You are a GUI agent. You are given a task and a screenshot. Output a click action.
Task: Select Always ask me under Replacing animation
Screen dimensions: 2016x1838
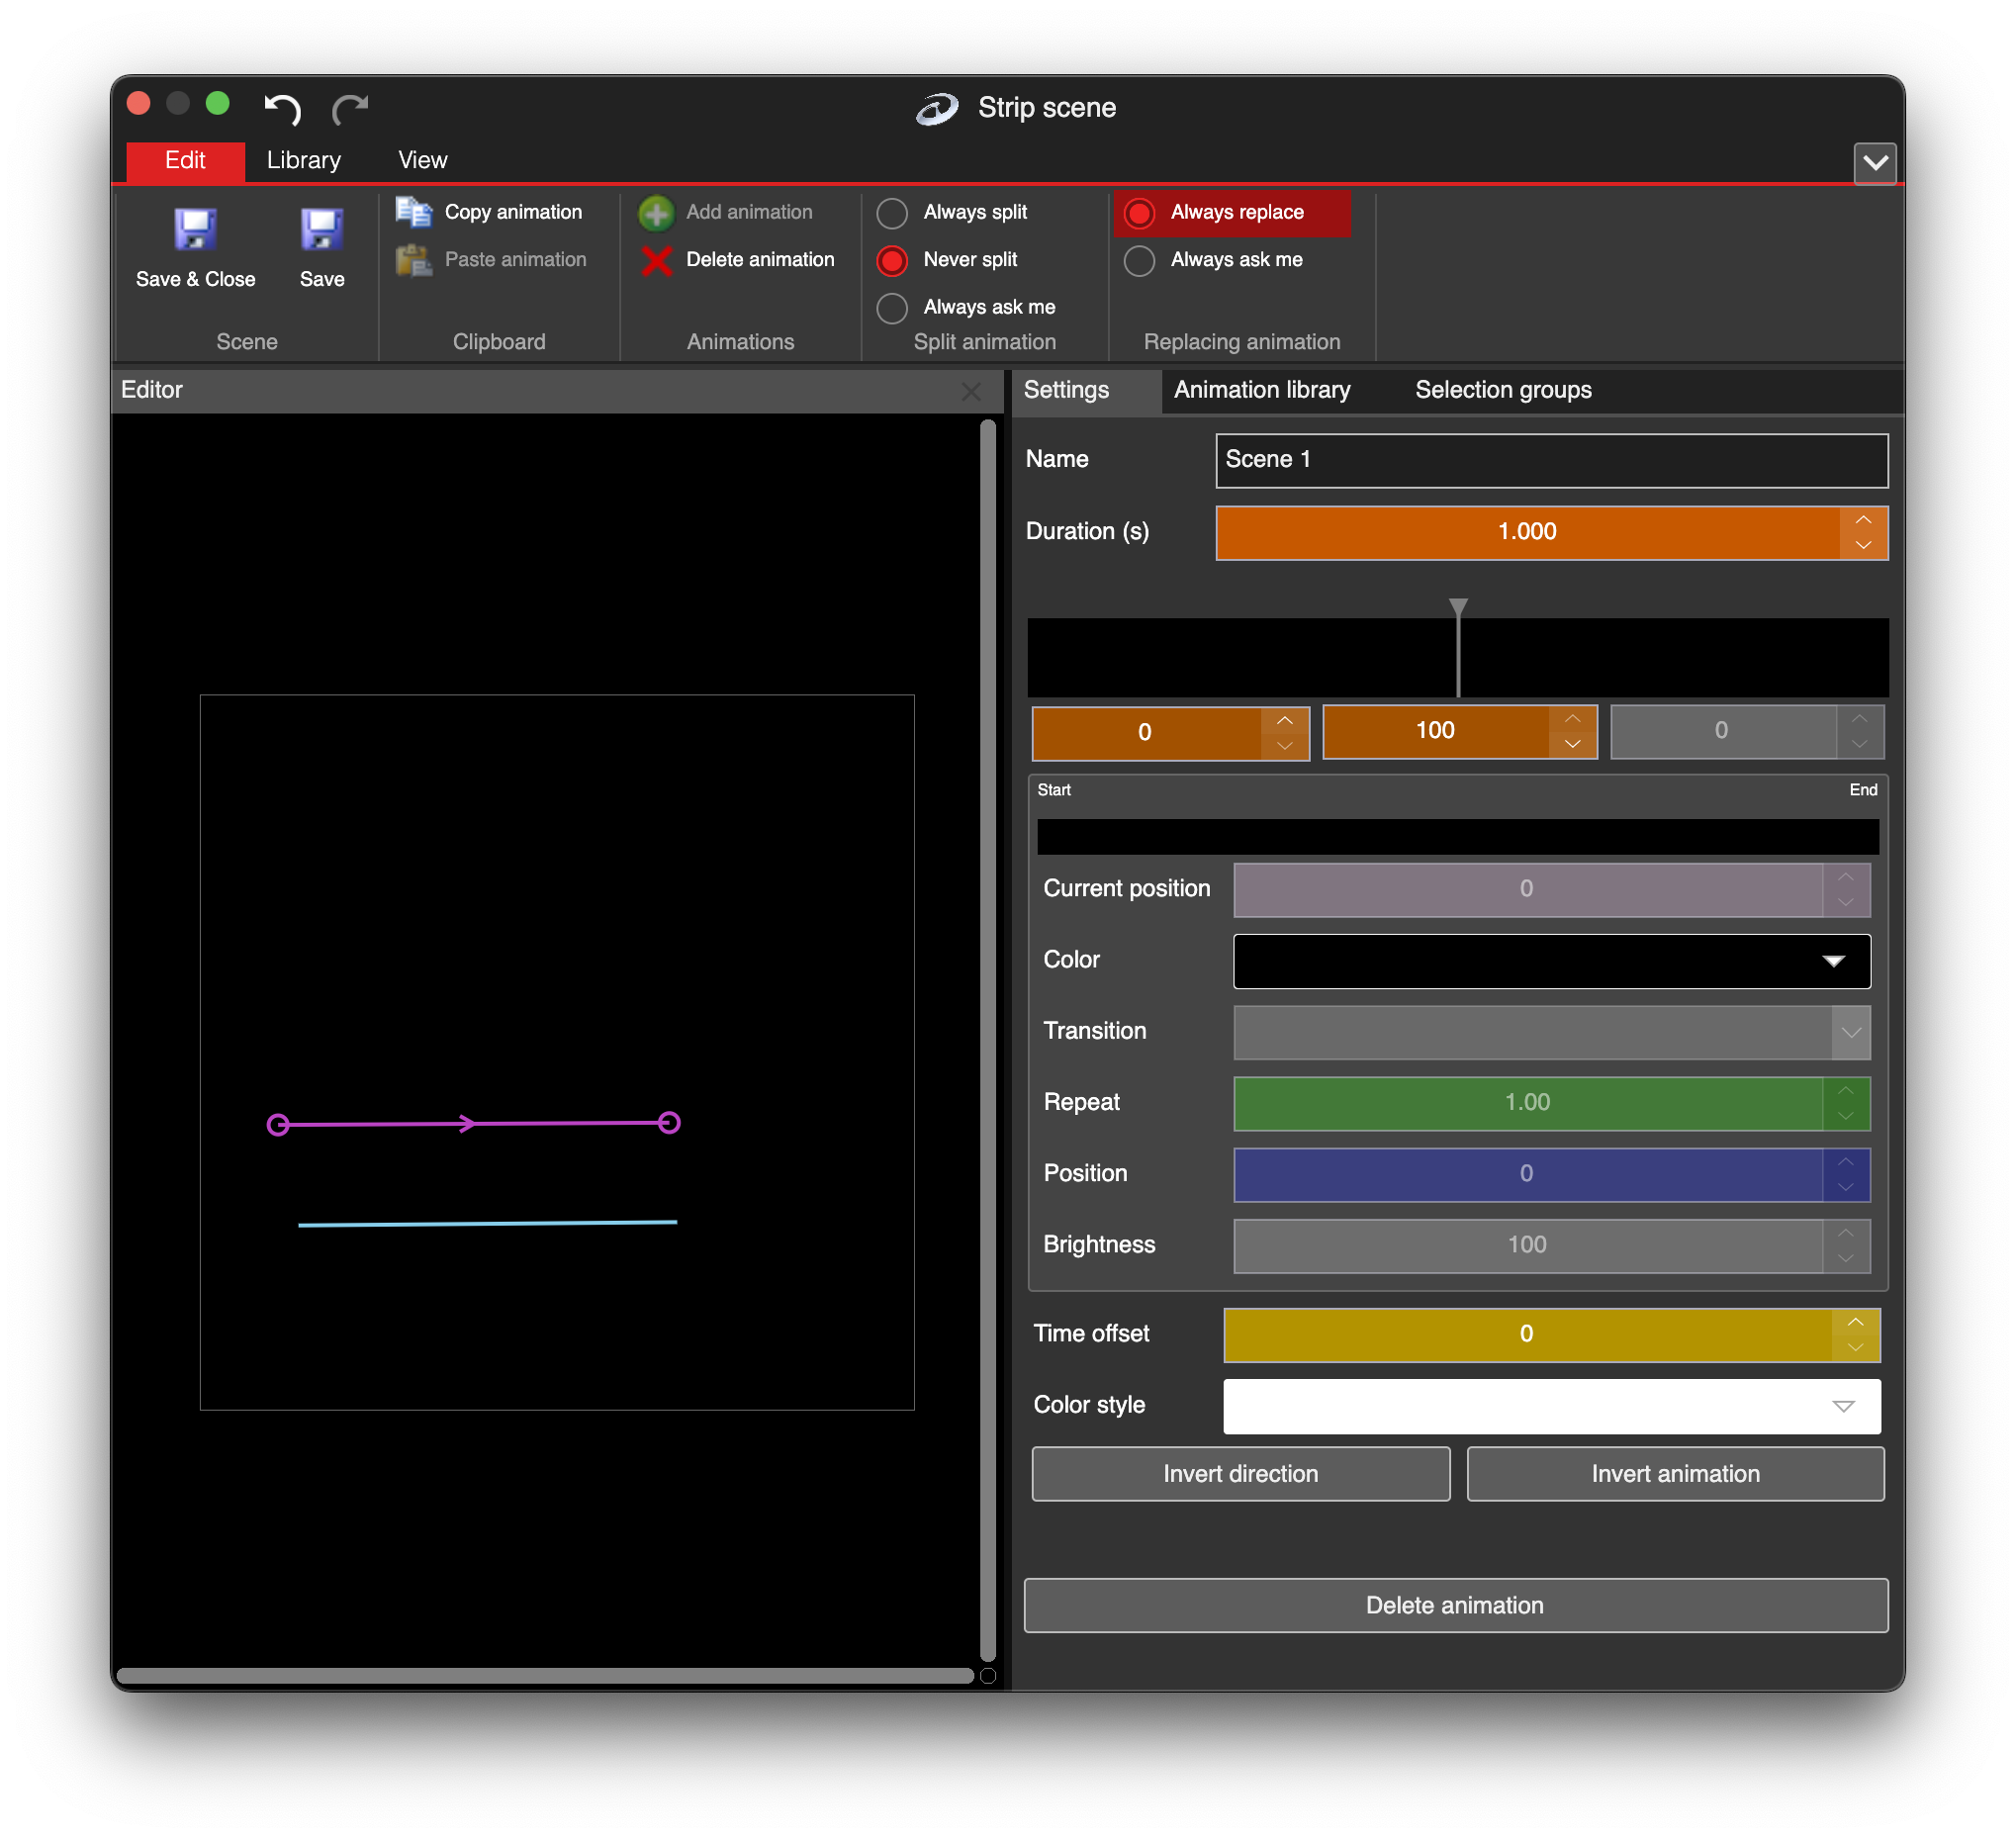click(1139, 261)
